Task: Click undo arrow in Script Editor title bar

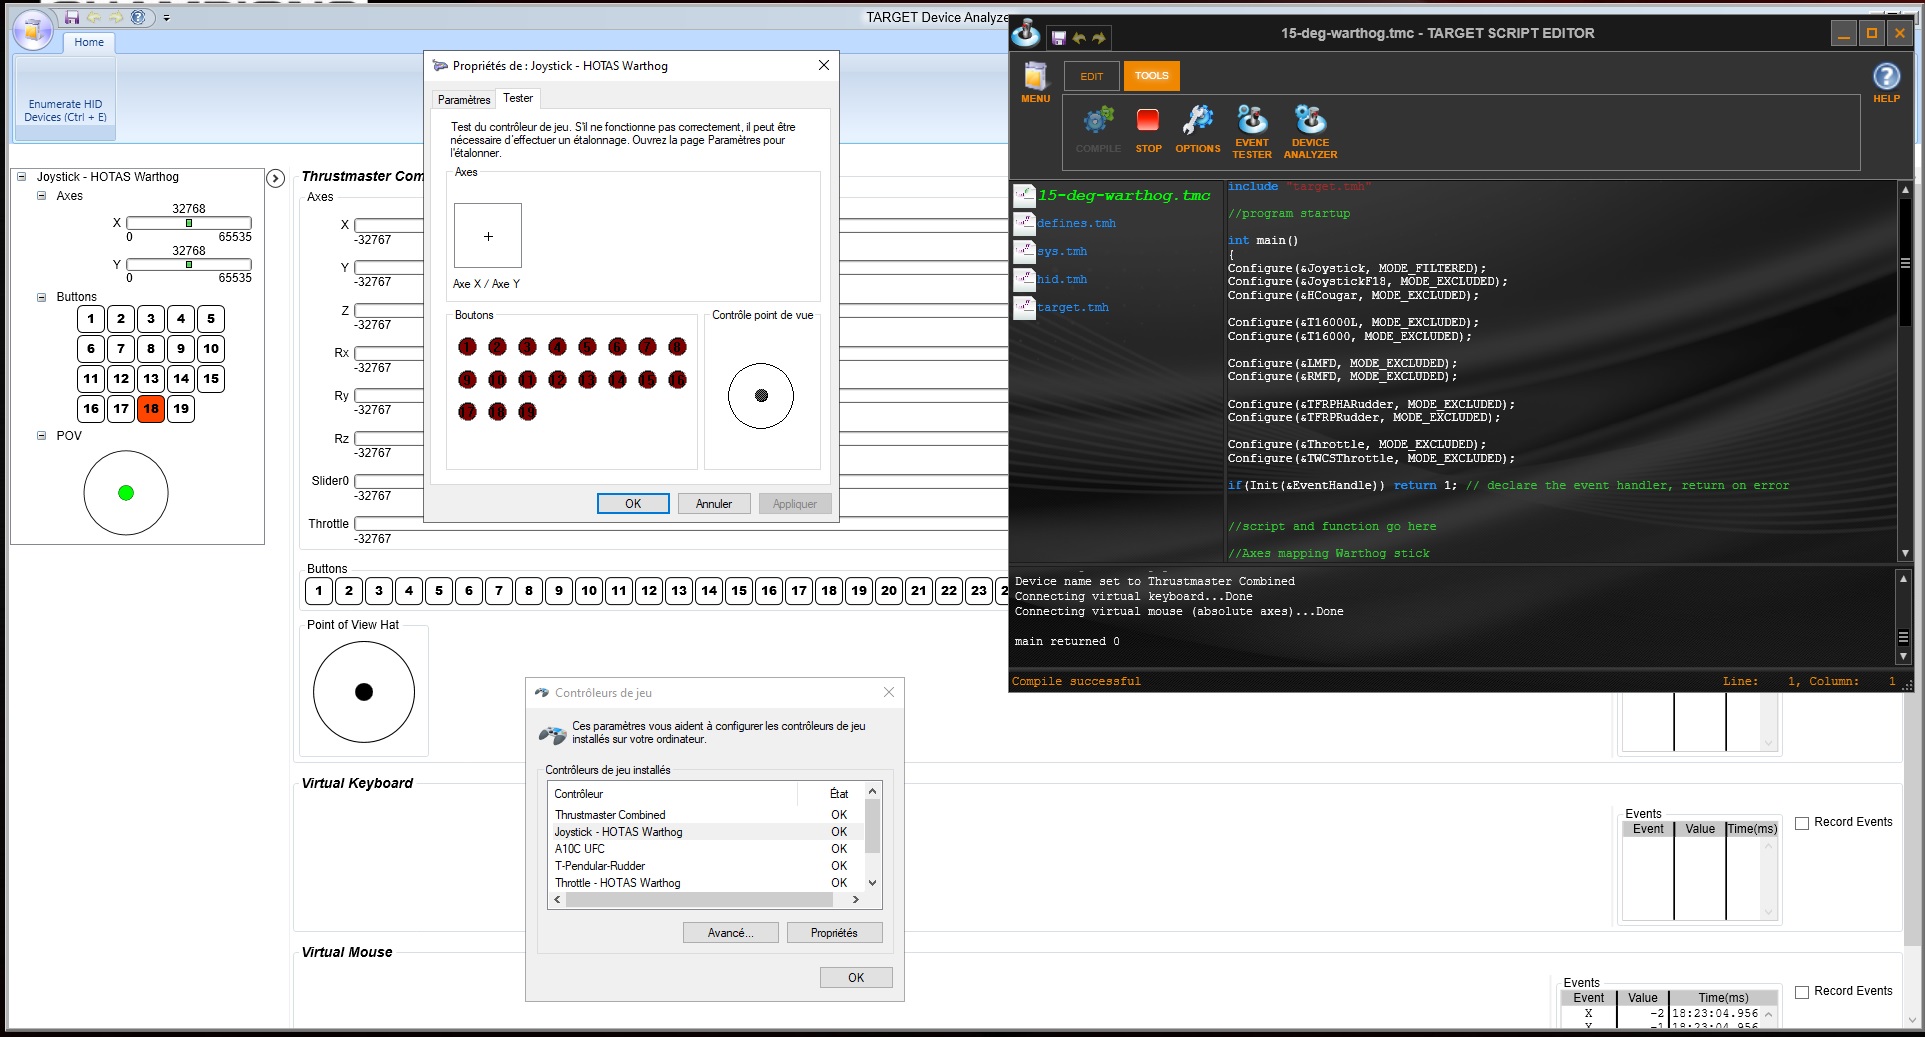Action: (x=1079, y=38)
